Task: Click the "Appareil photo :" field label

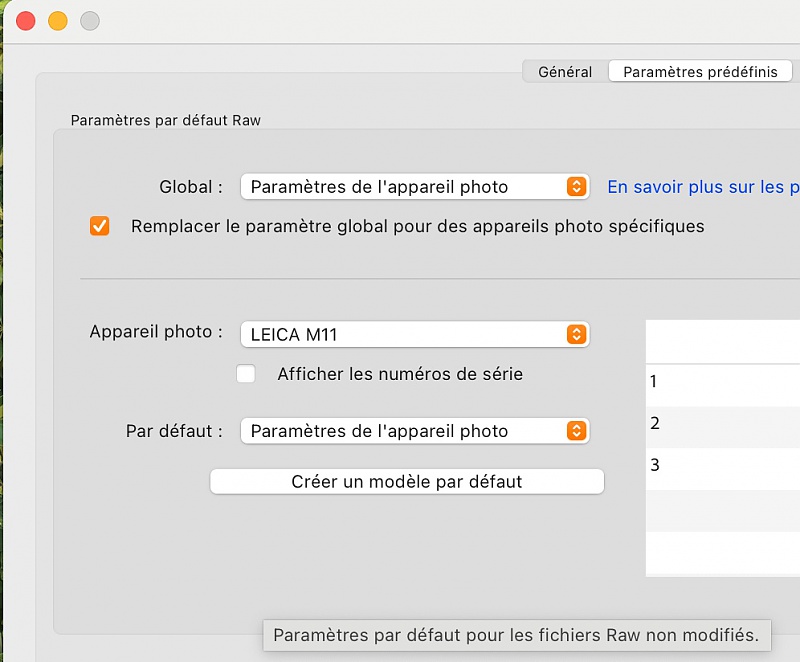Action: click(x=156, y=332)
